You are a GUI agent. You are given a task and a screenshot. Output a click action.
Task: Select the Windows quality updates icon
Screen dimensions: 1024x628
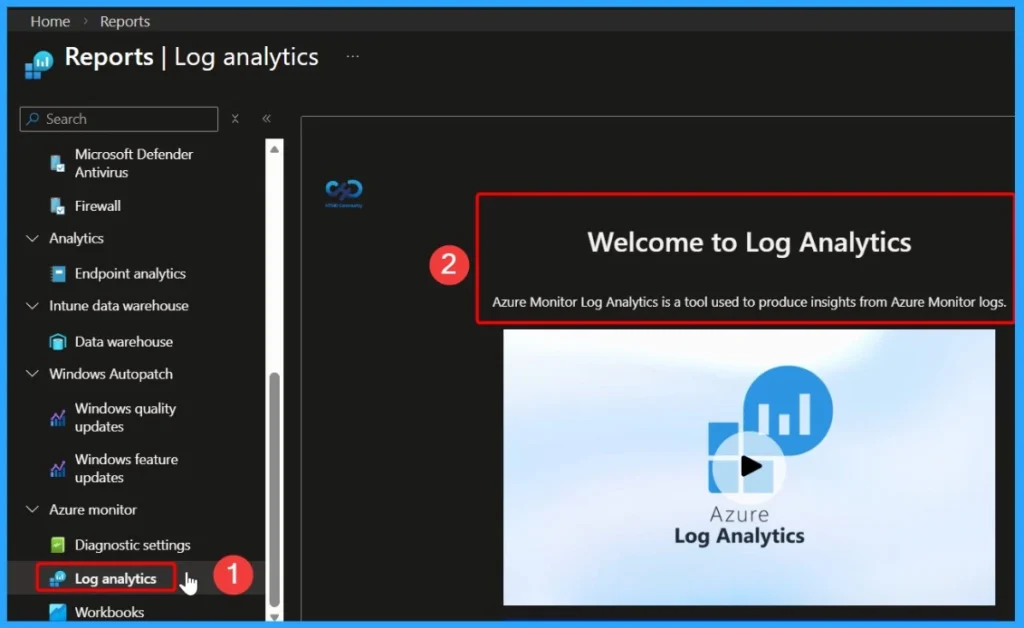(57, 417)
